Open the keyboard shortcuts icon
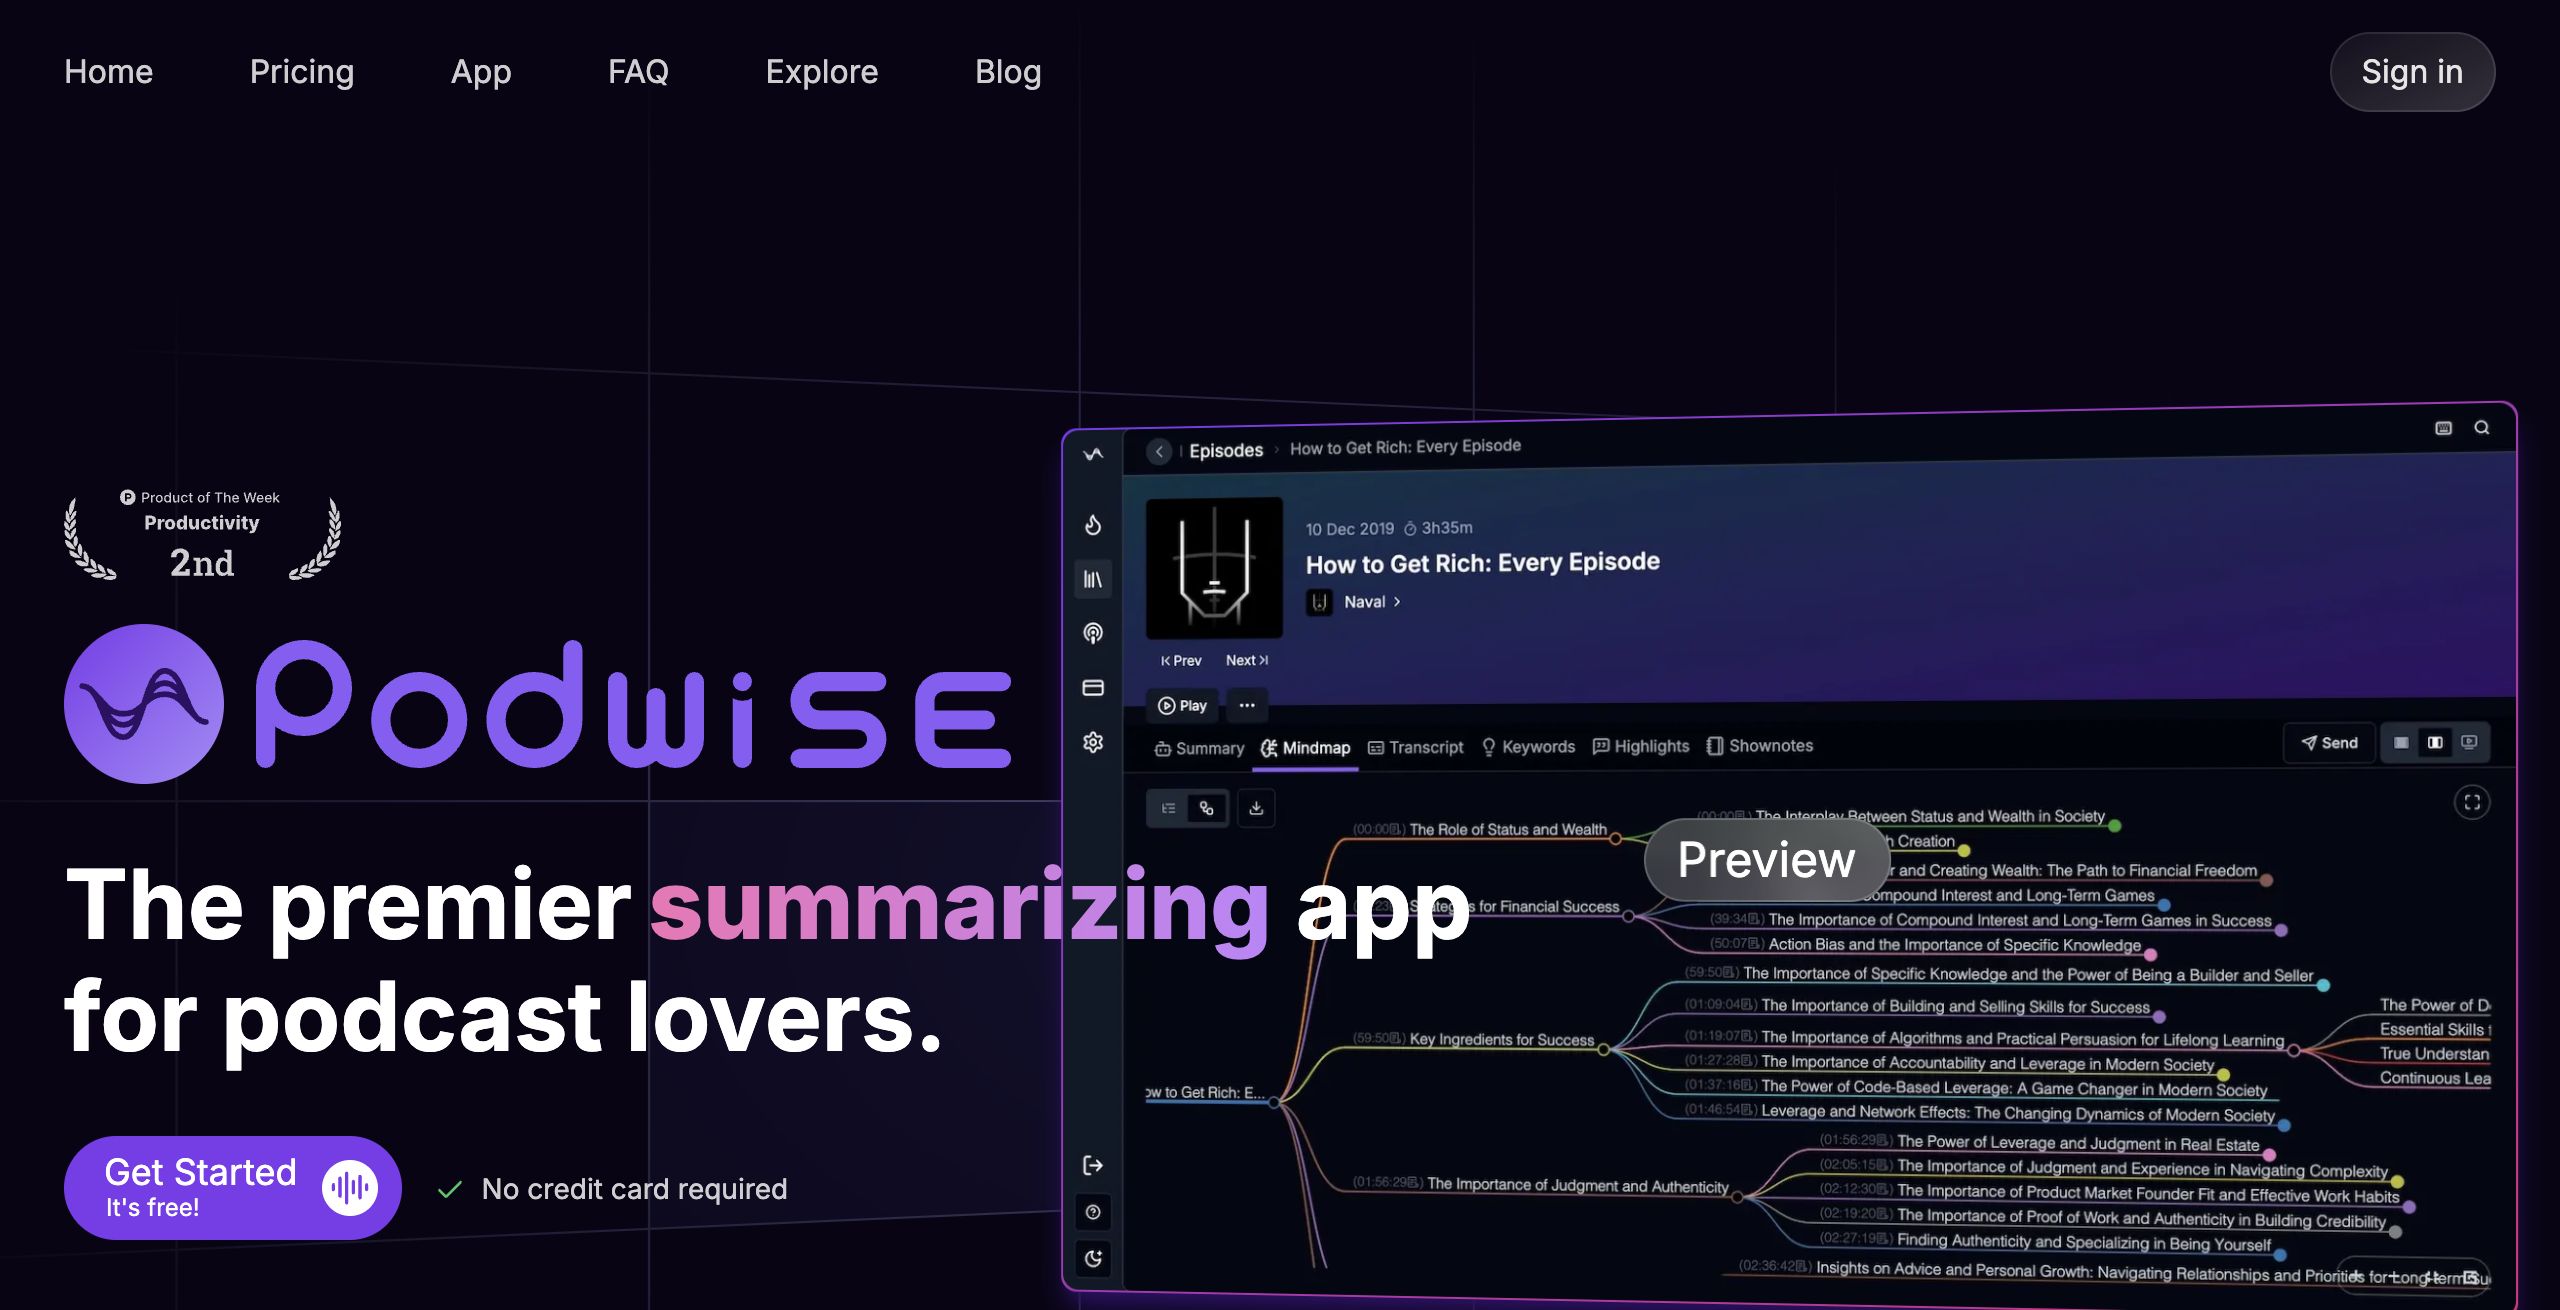The image size is (2560, 1310). coord(2443,428)
